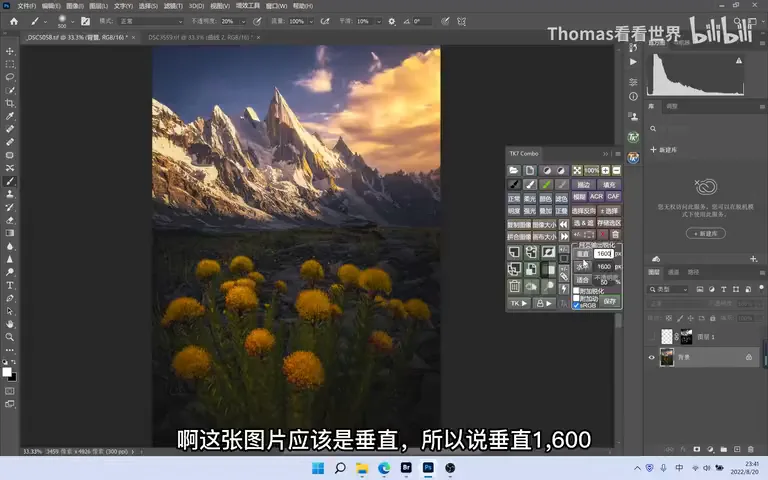Select TK7 black brush icon
The image size is (768, 480).
[x=514, y=185]
